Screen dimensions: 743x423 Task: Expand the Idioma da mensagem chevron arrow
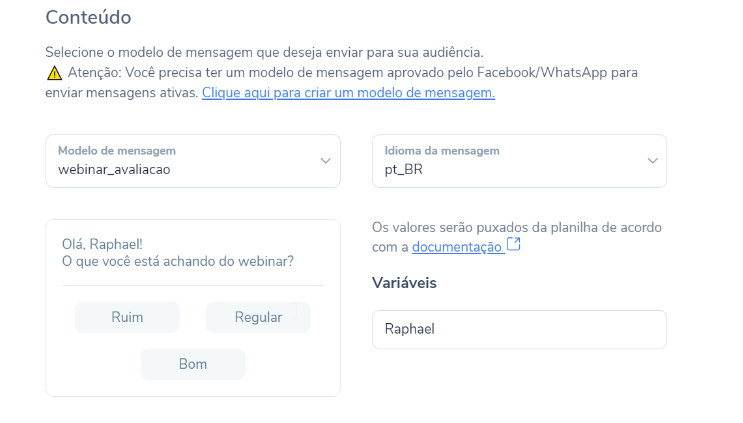(x=652, y=161)
